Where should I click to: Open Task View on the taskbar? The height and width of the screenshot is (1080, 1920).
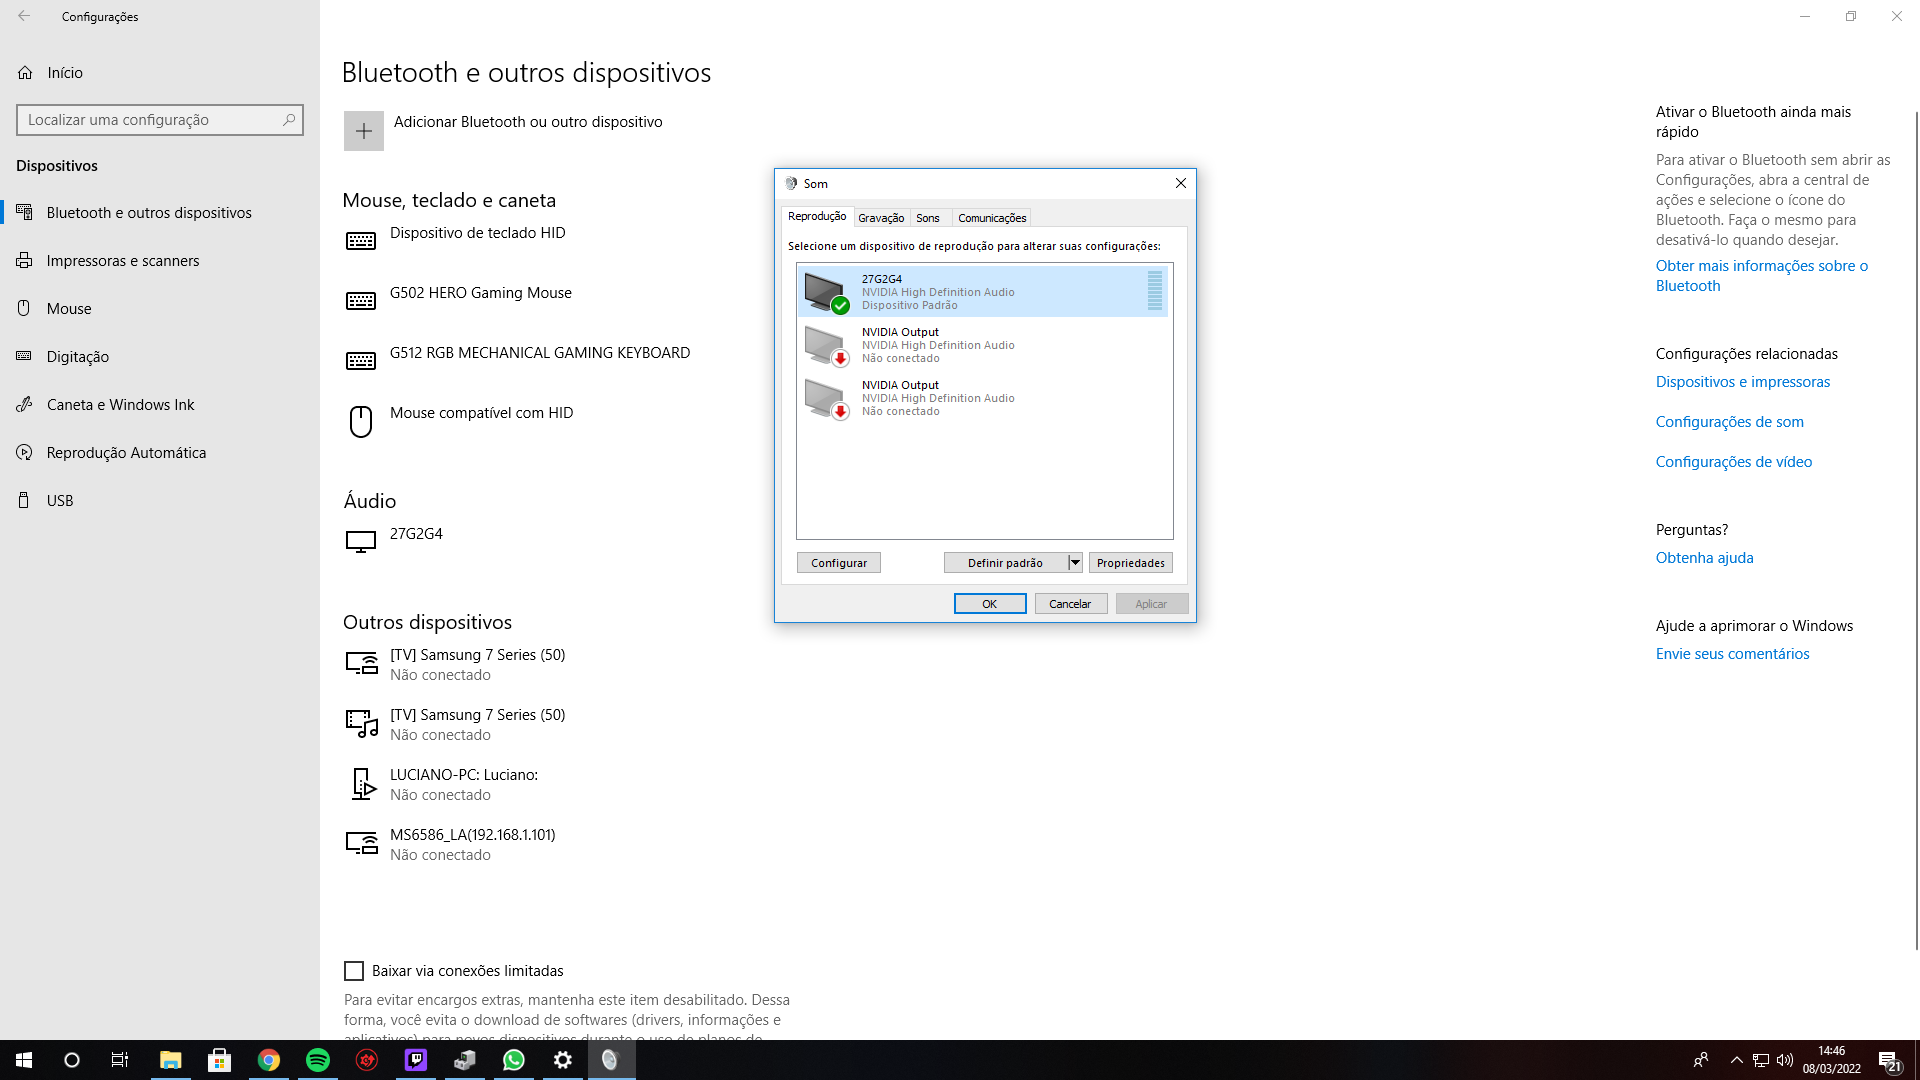click(x=120, y=1060)
